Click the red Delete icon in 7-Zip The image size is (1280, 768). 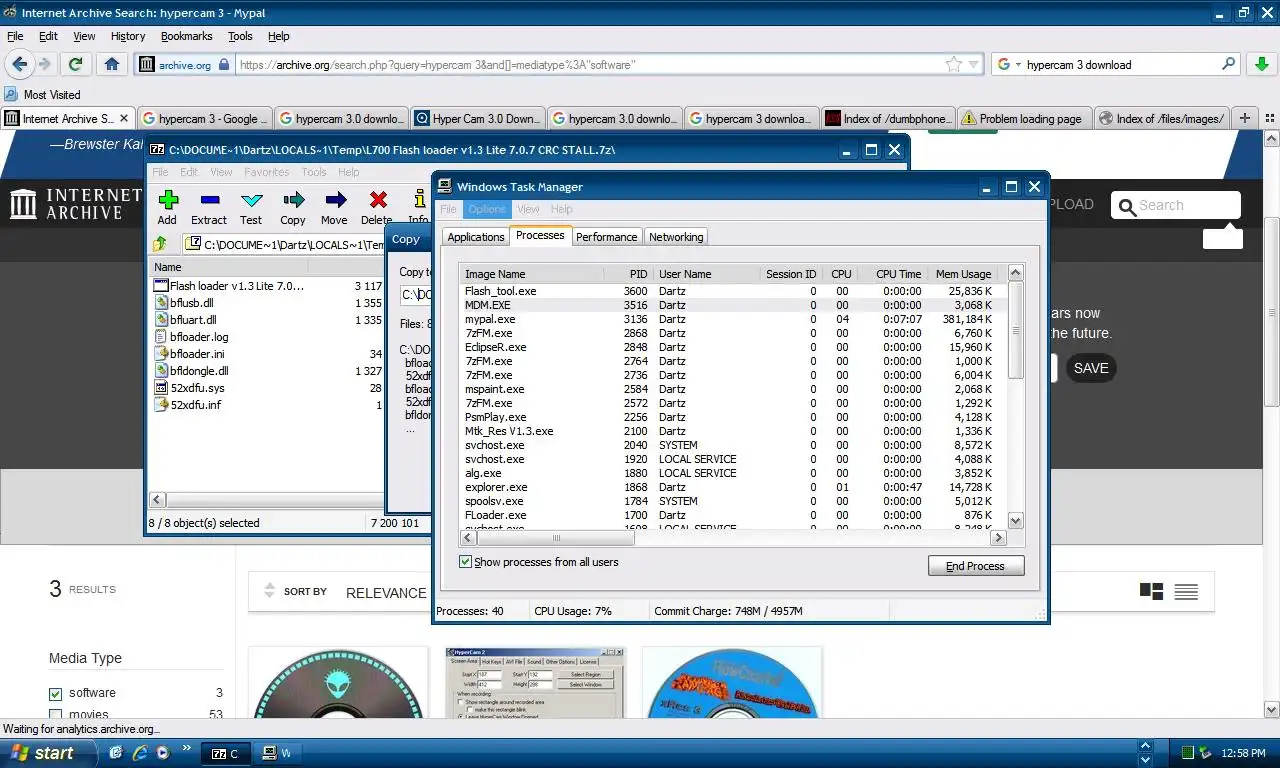click(377, 207)
